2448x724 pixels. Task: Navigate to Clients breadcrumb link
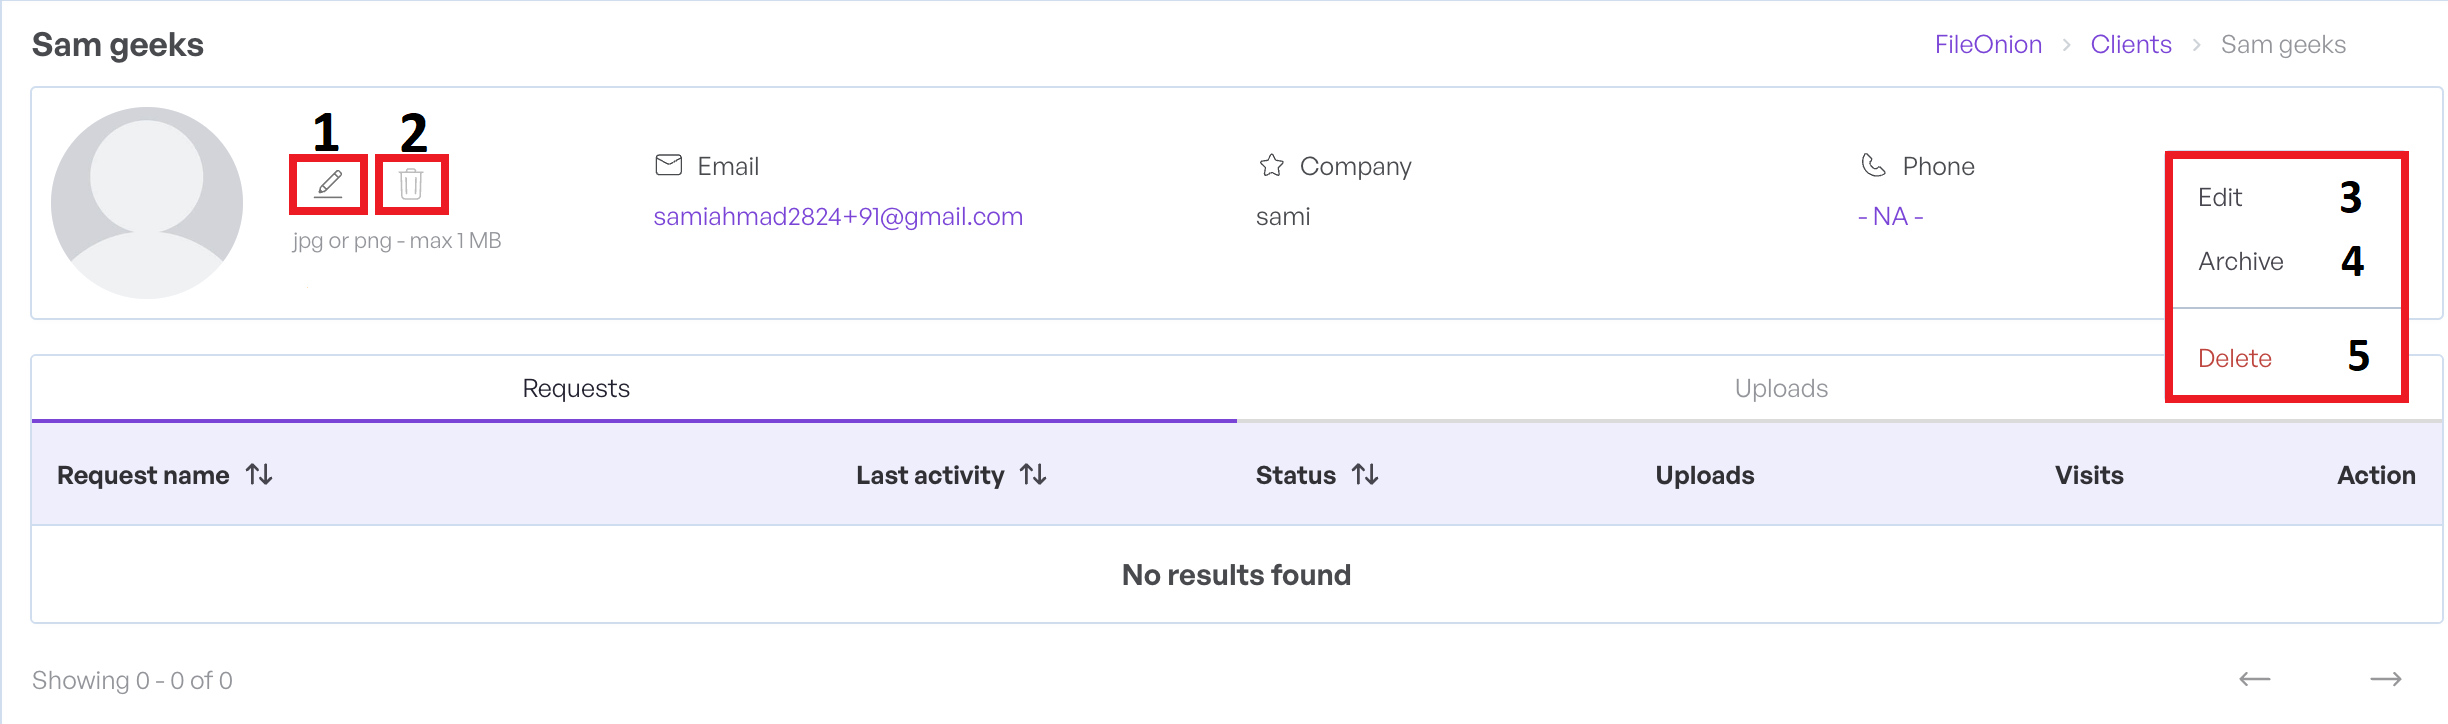point(2131,45)
